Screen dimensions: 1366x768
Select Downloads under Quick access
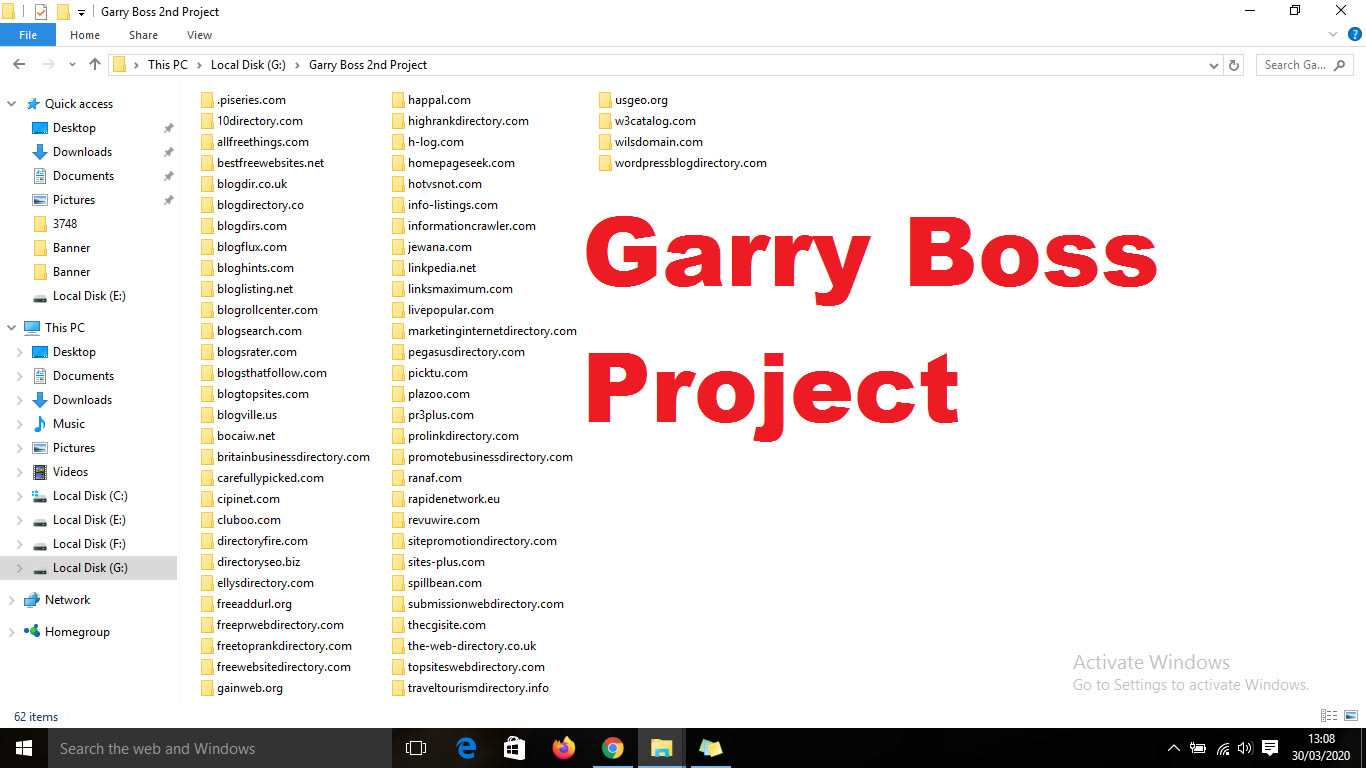82,152
